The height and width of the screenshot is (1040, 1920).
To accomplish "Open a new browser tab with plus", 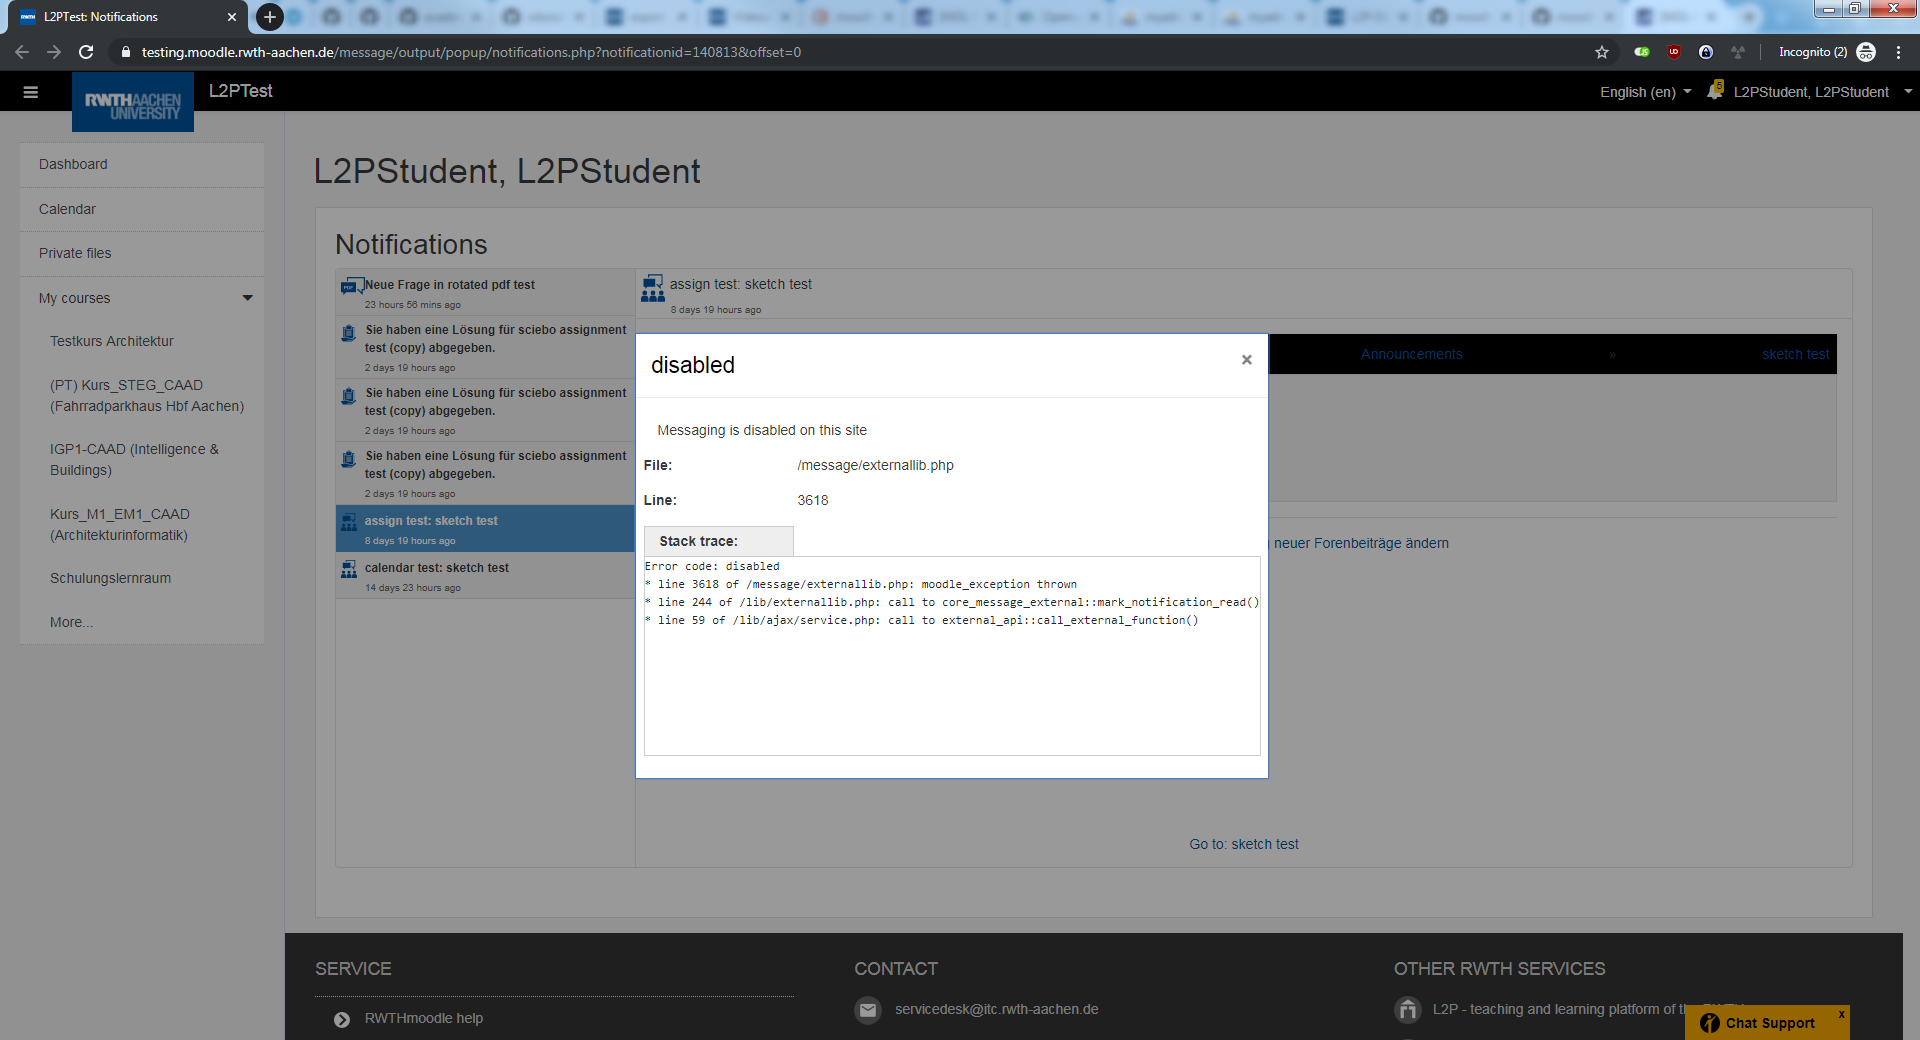I will tap(269, 17).
